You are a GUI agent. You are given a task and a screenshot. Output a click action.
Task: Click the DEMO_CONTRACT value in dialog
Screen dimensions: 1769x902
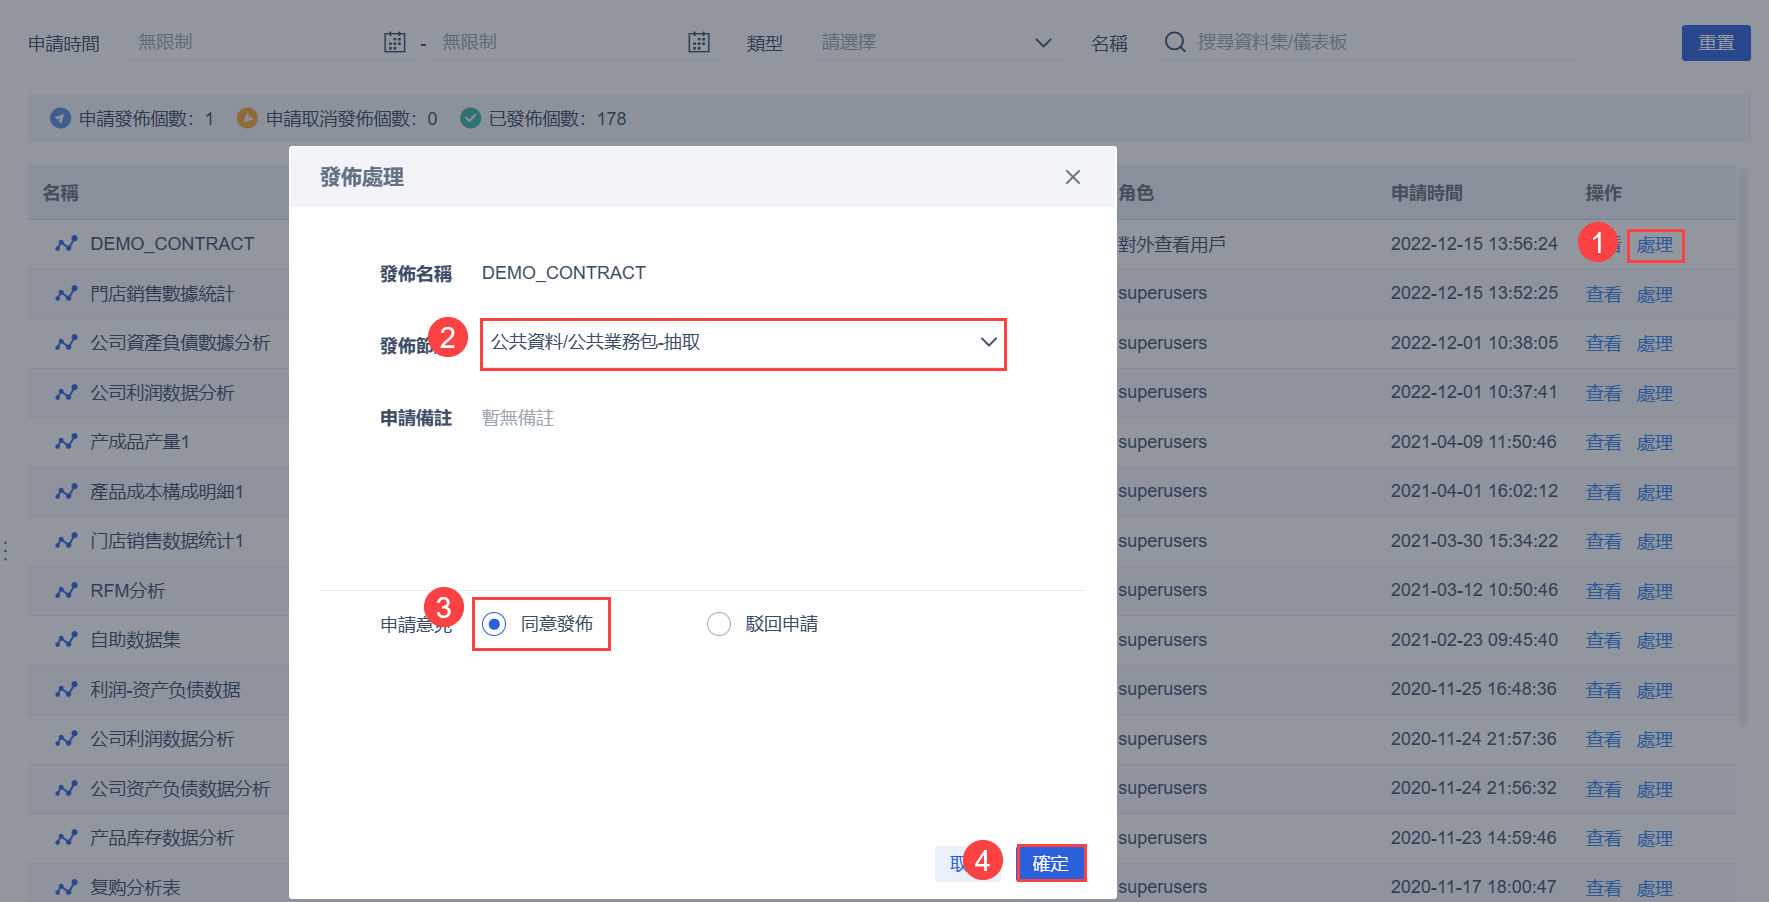564,273
